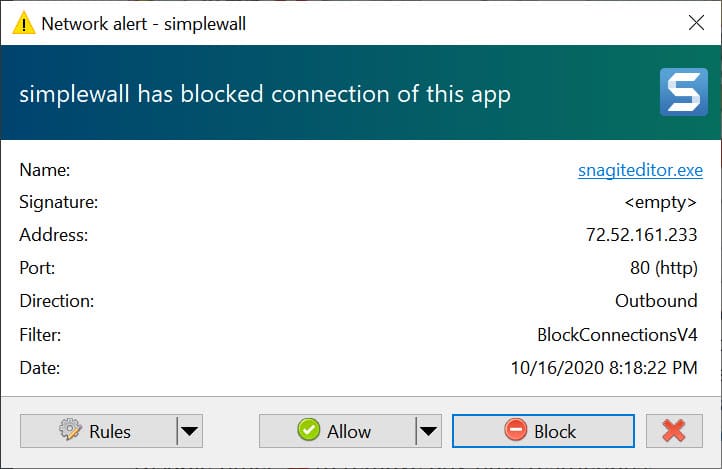Click the blocked connection banner heading
The height and width of the screenshot is (469, 722).
265,94
